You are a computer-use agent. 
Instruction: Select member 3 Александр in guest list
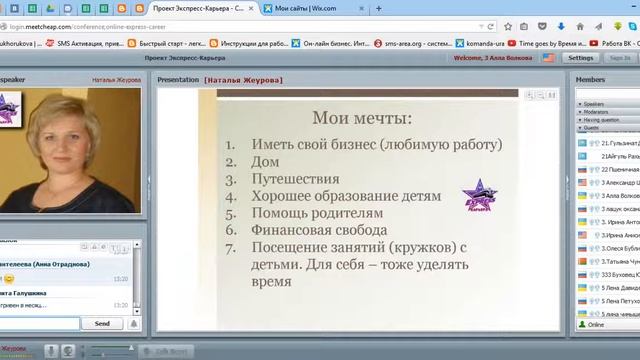coord(608,182)
